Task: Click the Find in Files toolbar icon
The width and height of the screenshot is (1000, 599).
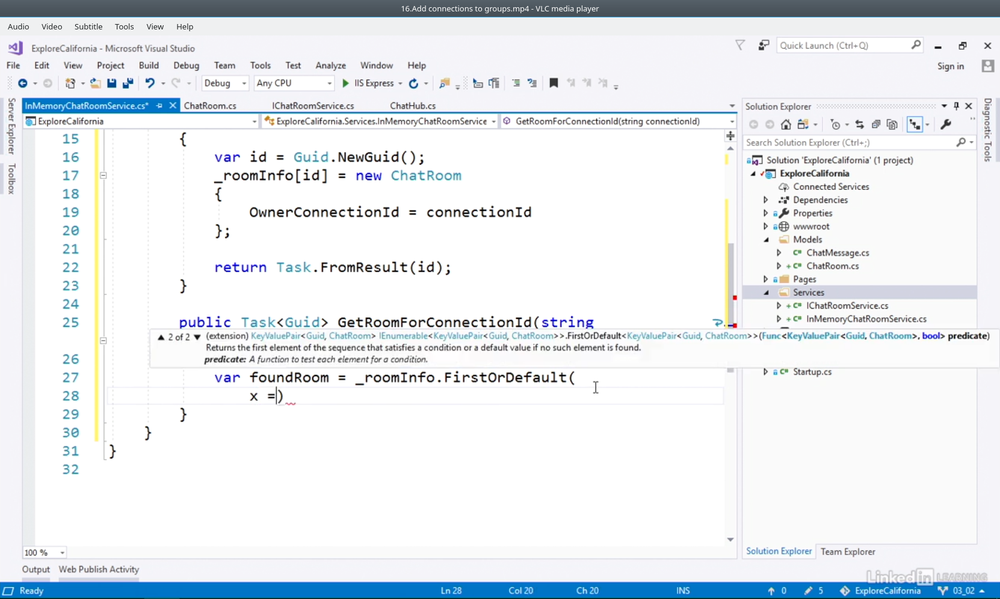Action: (x=445, y=84)
